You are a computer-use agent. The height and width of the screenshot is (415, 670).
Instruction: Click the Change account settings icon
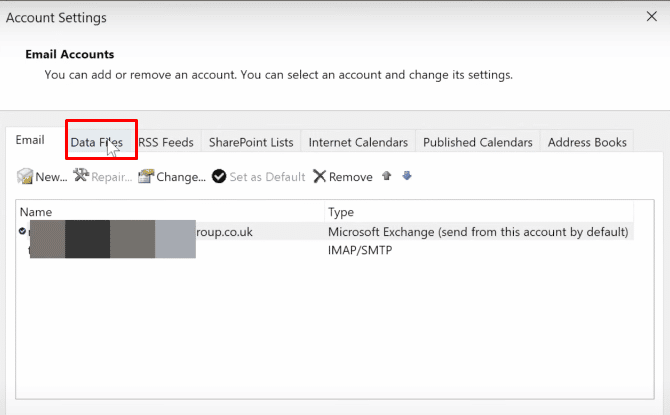(x=146, y=176)
